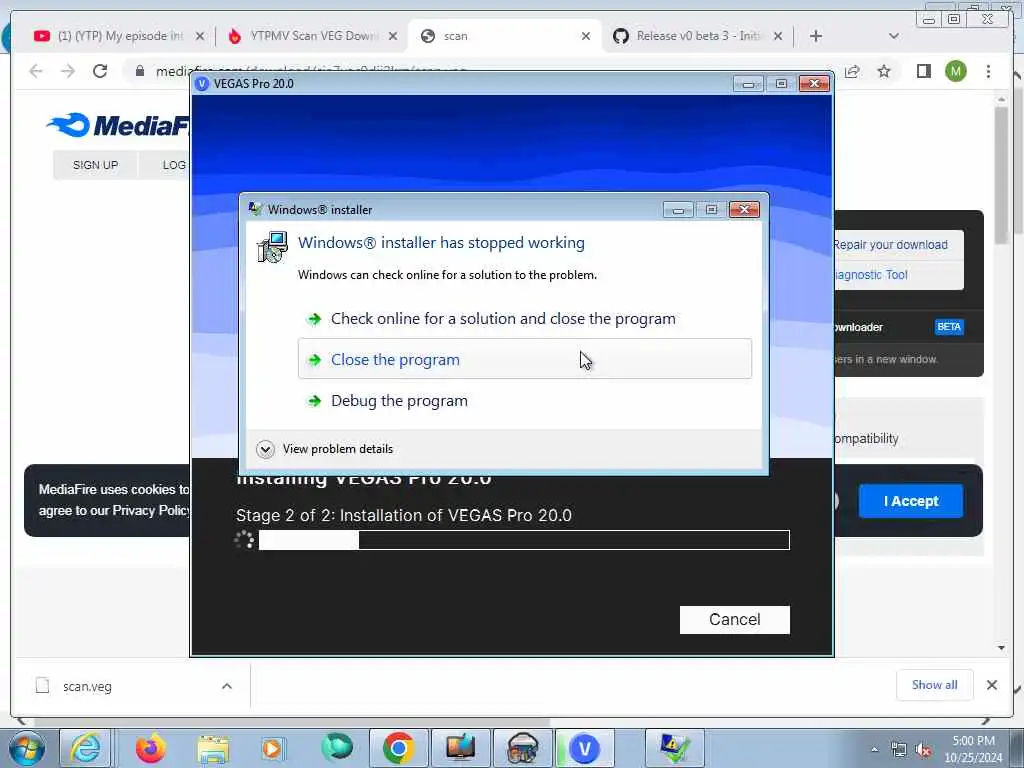Open Windows Explorer from taskbar
Viewport: 1024px width, 768px height.
tap(213, 748)
